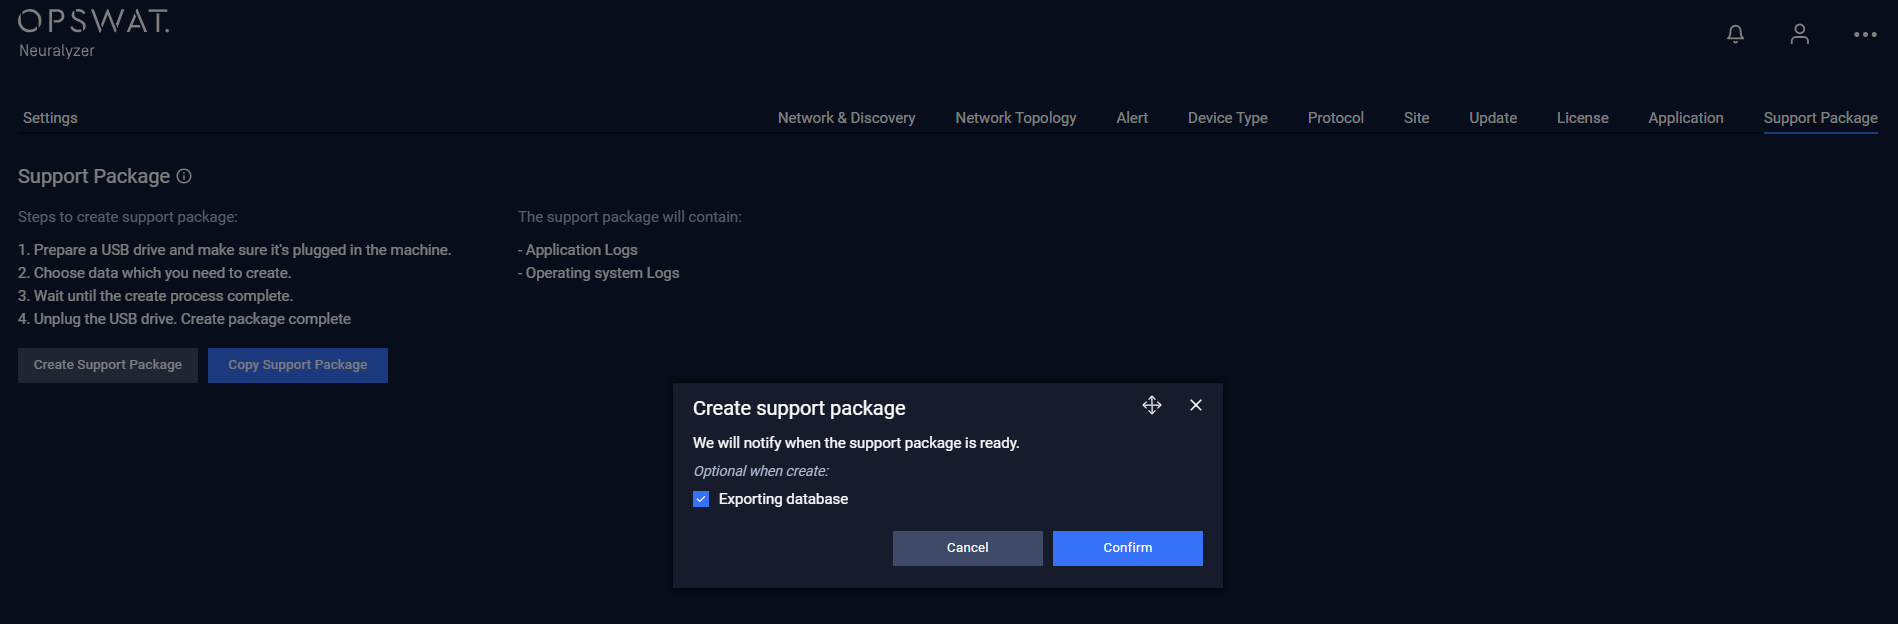Screen dimensions: 1898x624
Task: Select the Application tab
Action: point(1685,118)
